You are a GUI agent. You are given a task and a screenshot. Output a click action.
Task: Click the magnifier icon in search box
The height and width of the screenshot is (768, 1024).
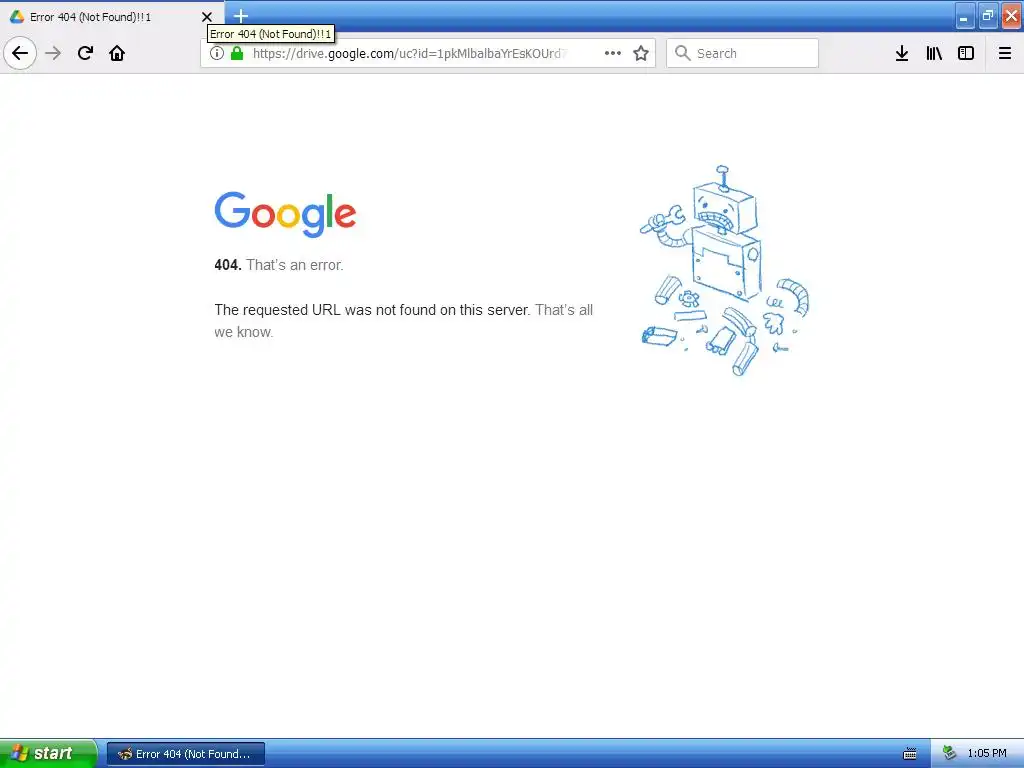[682, 53]
